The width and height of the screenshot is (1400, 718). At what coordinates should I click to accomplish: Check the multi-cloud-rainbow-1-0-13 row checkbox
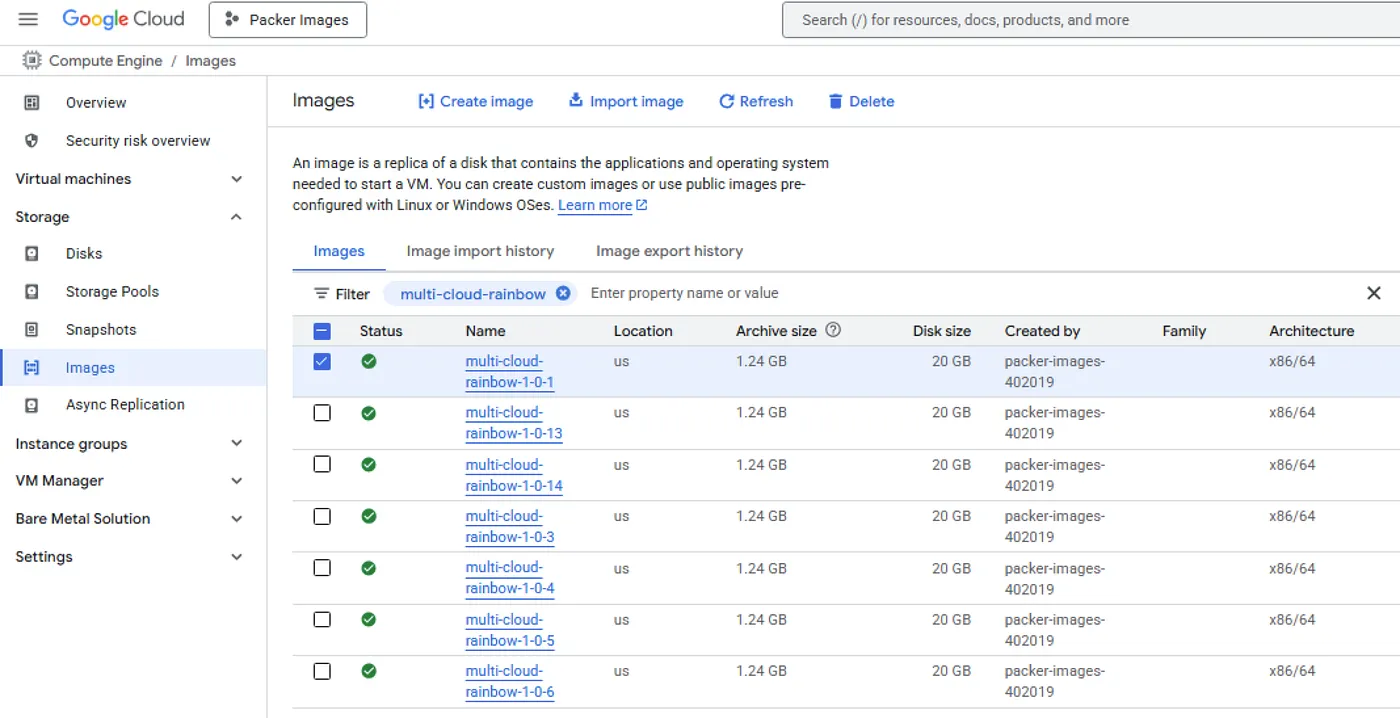[x=322, y=413]
